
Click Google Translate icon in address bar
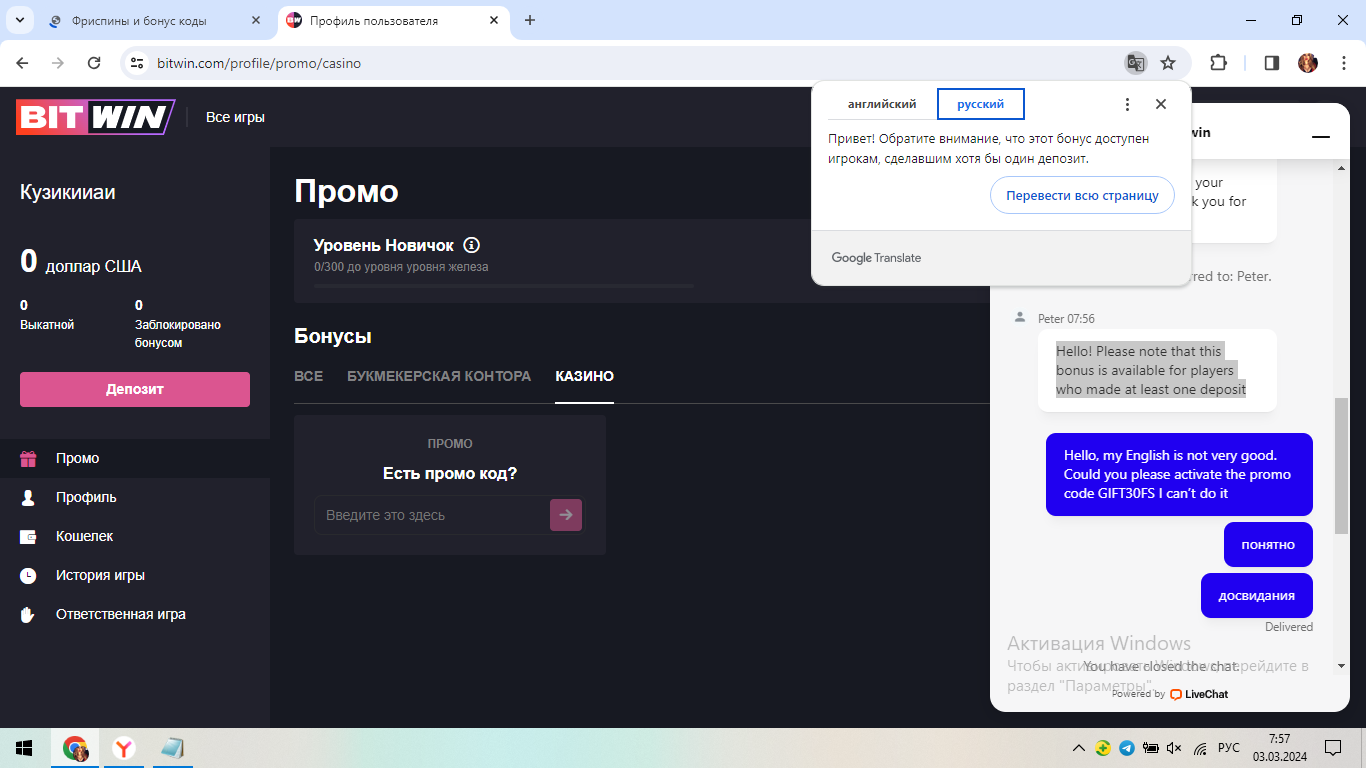click(x=1135, y=63)
